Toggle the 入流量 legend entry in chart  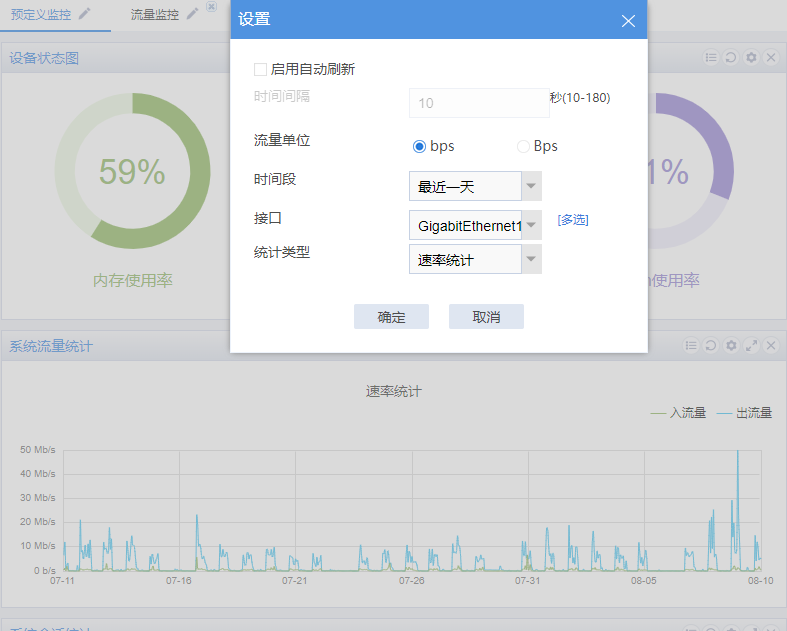click(x=678, y=413)
